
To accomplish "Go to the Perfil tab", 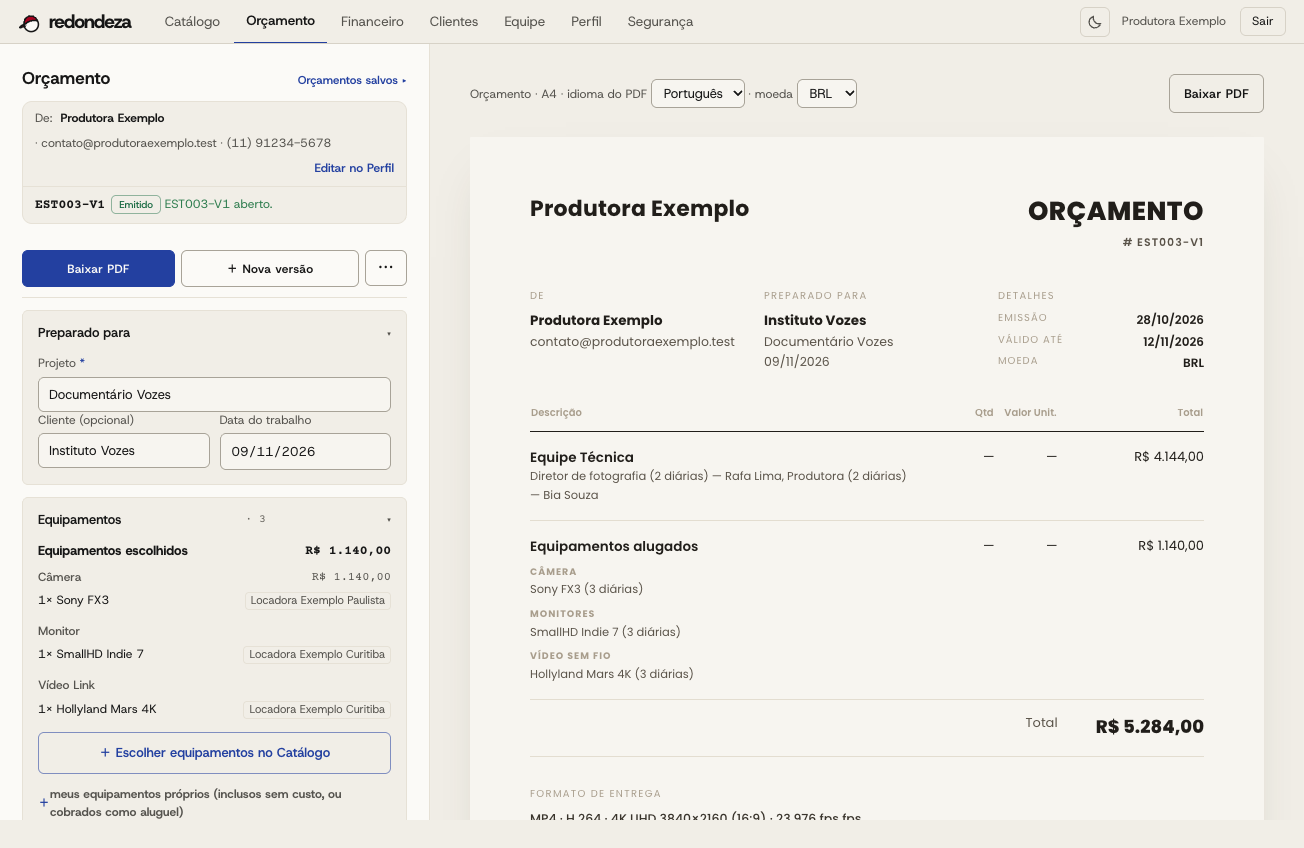I will (586, 21).
